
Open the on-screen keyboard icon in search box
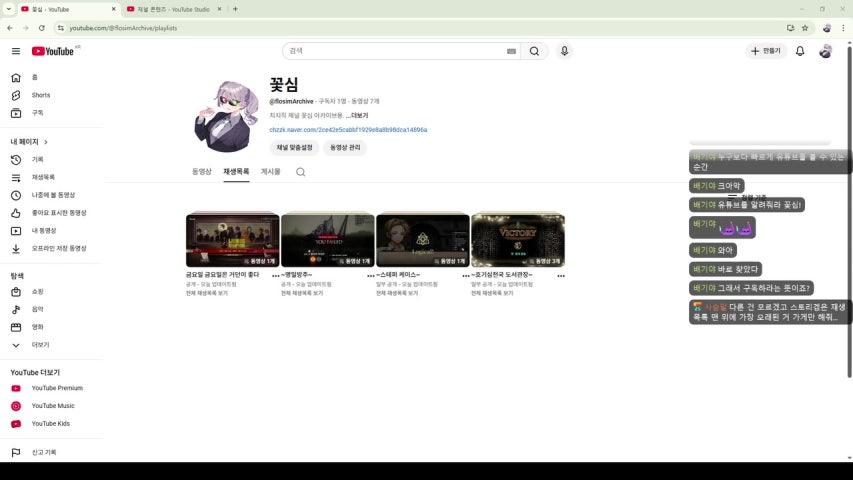point(511,51)
